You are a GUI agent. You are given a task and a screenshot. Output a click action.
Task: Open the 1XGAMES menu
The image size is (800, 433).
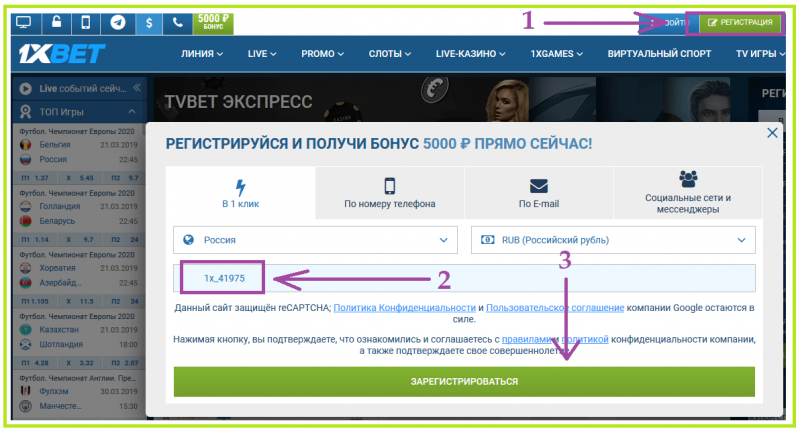pyautogui.click(x=556, y=54)
